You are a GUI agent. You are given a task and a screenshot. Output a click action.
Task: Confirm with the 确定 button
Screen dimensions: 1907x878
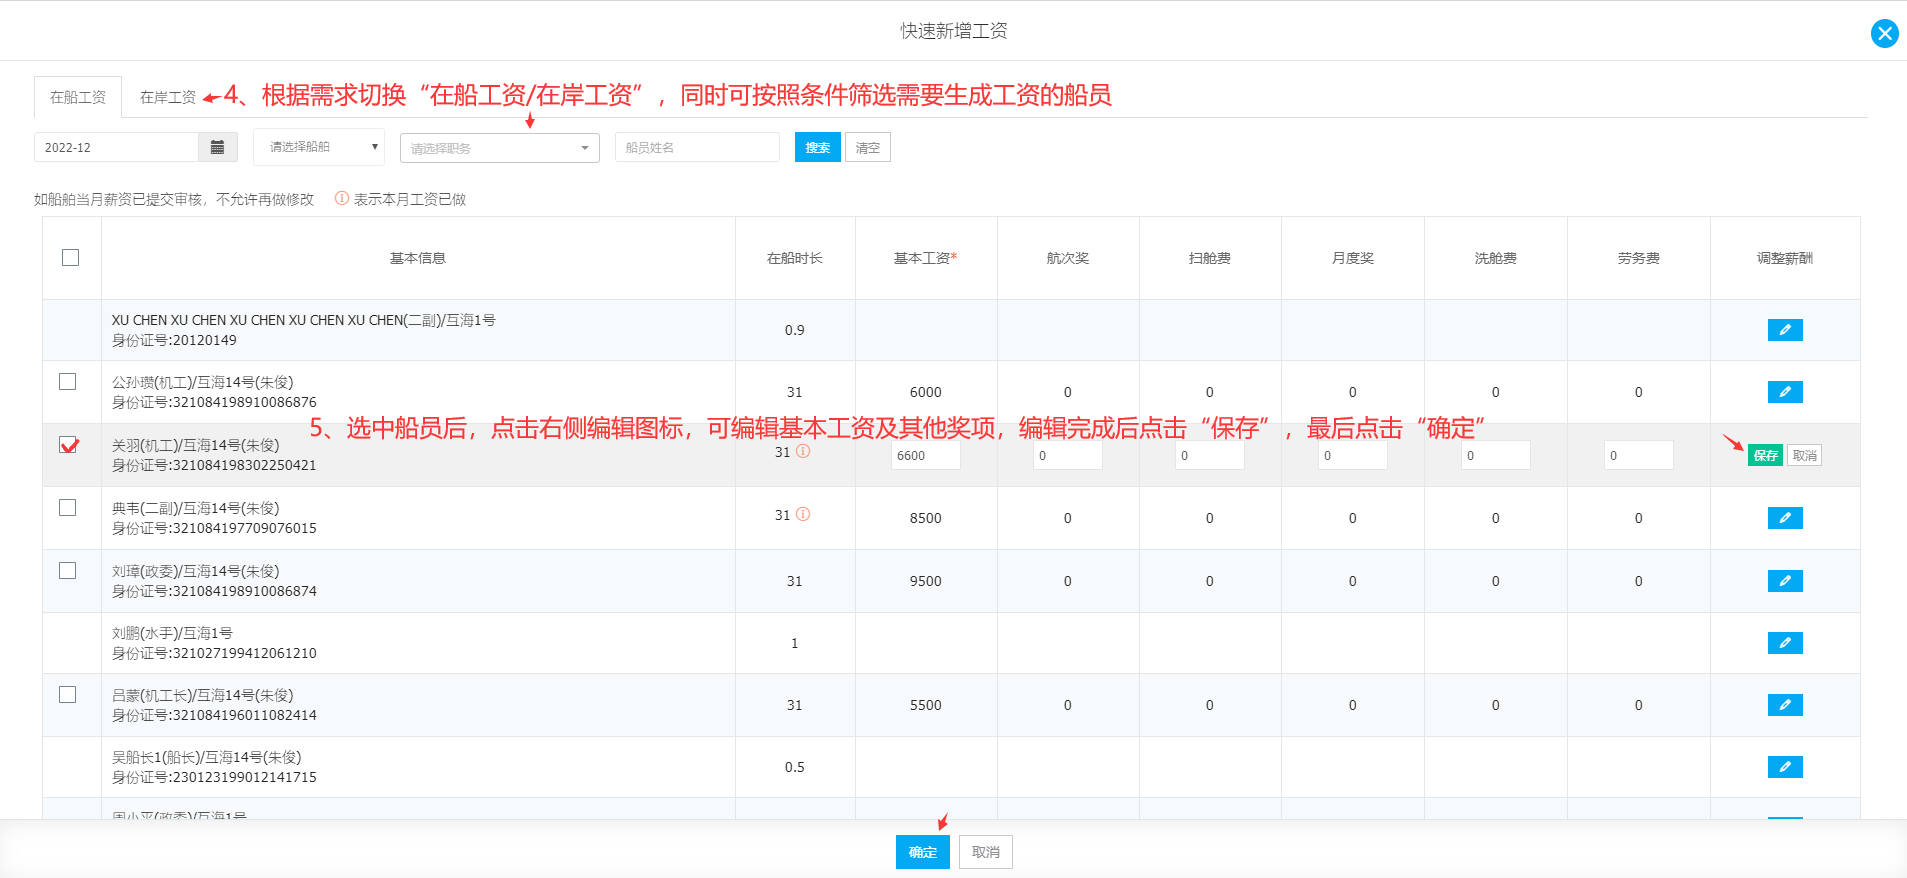click(x=922, y=852)
